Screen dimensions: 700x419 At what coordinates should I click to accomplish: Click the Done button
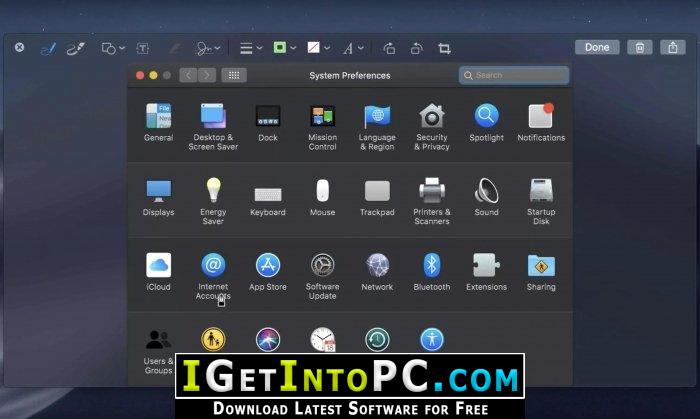coord(597,47)
